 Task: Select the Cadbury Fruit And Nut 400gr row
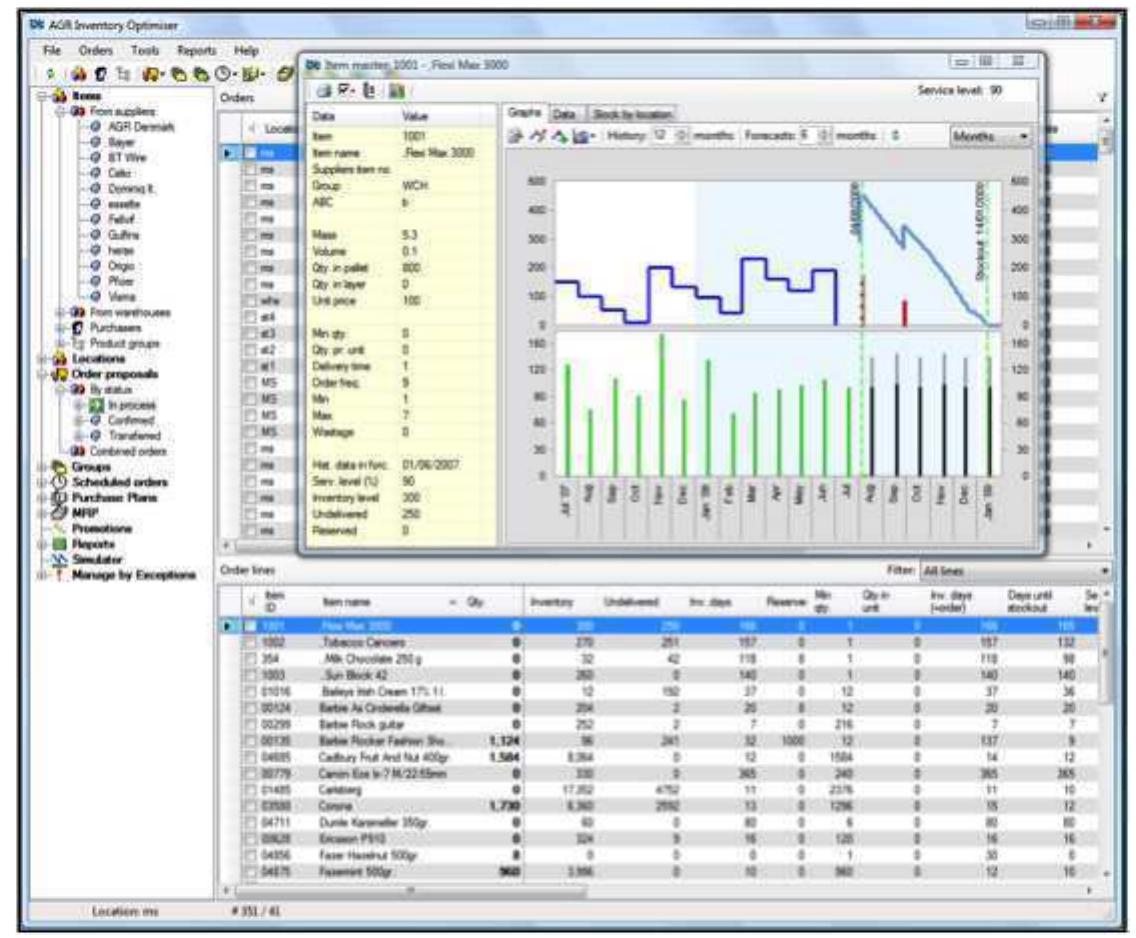pyautogui.click(x=667, y=757)
